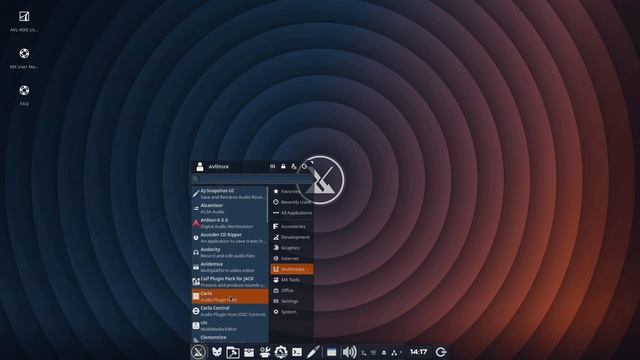The image size is (640, 360).
Task: Select the All Applications category
Action: tap(292, 213)
